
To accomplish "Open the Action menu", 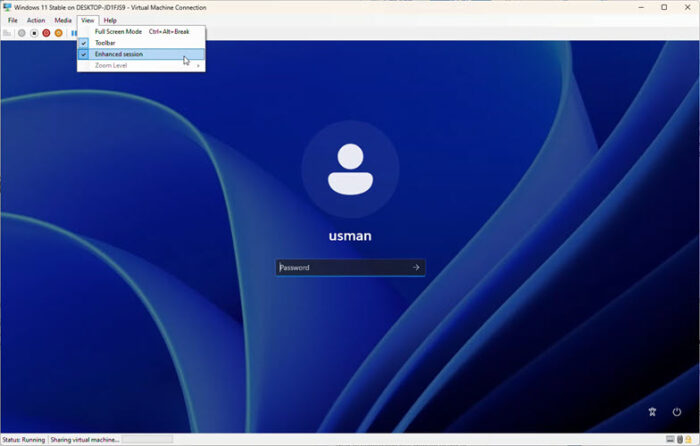I will 36,20.
